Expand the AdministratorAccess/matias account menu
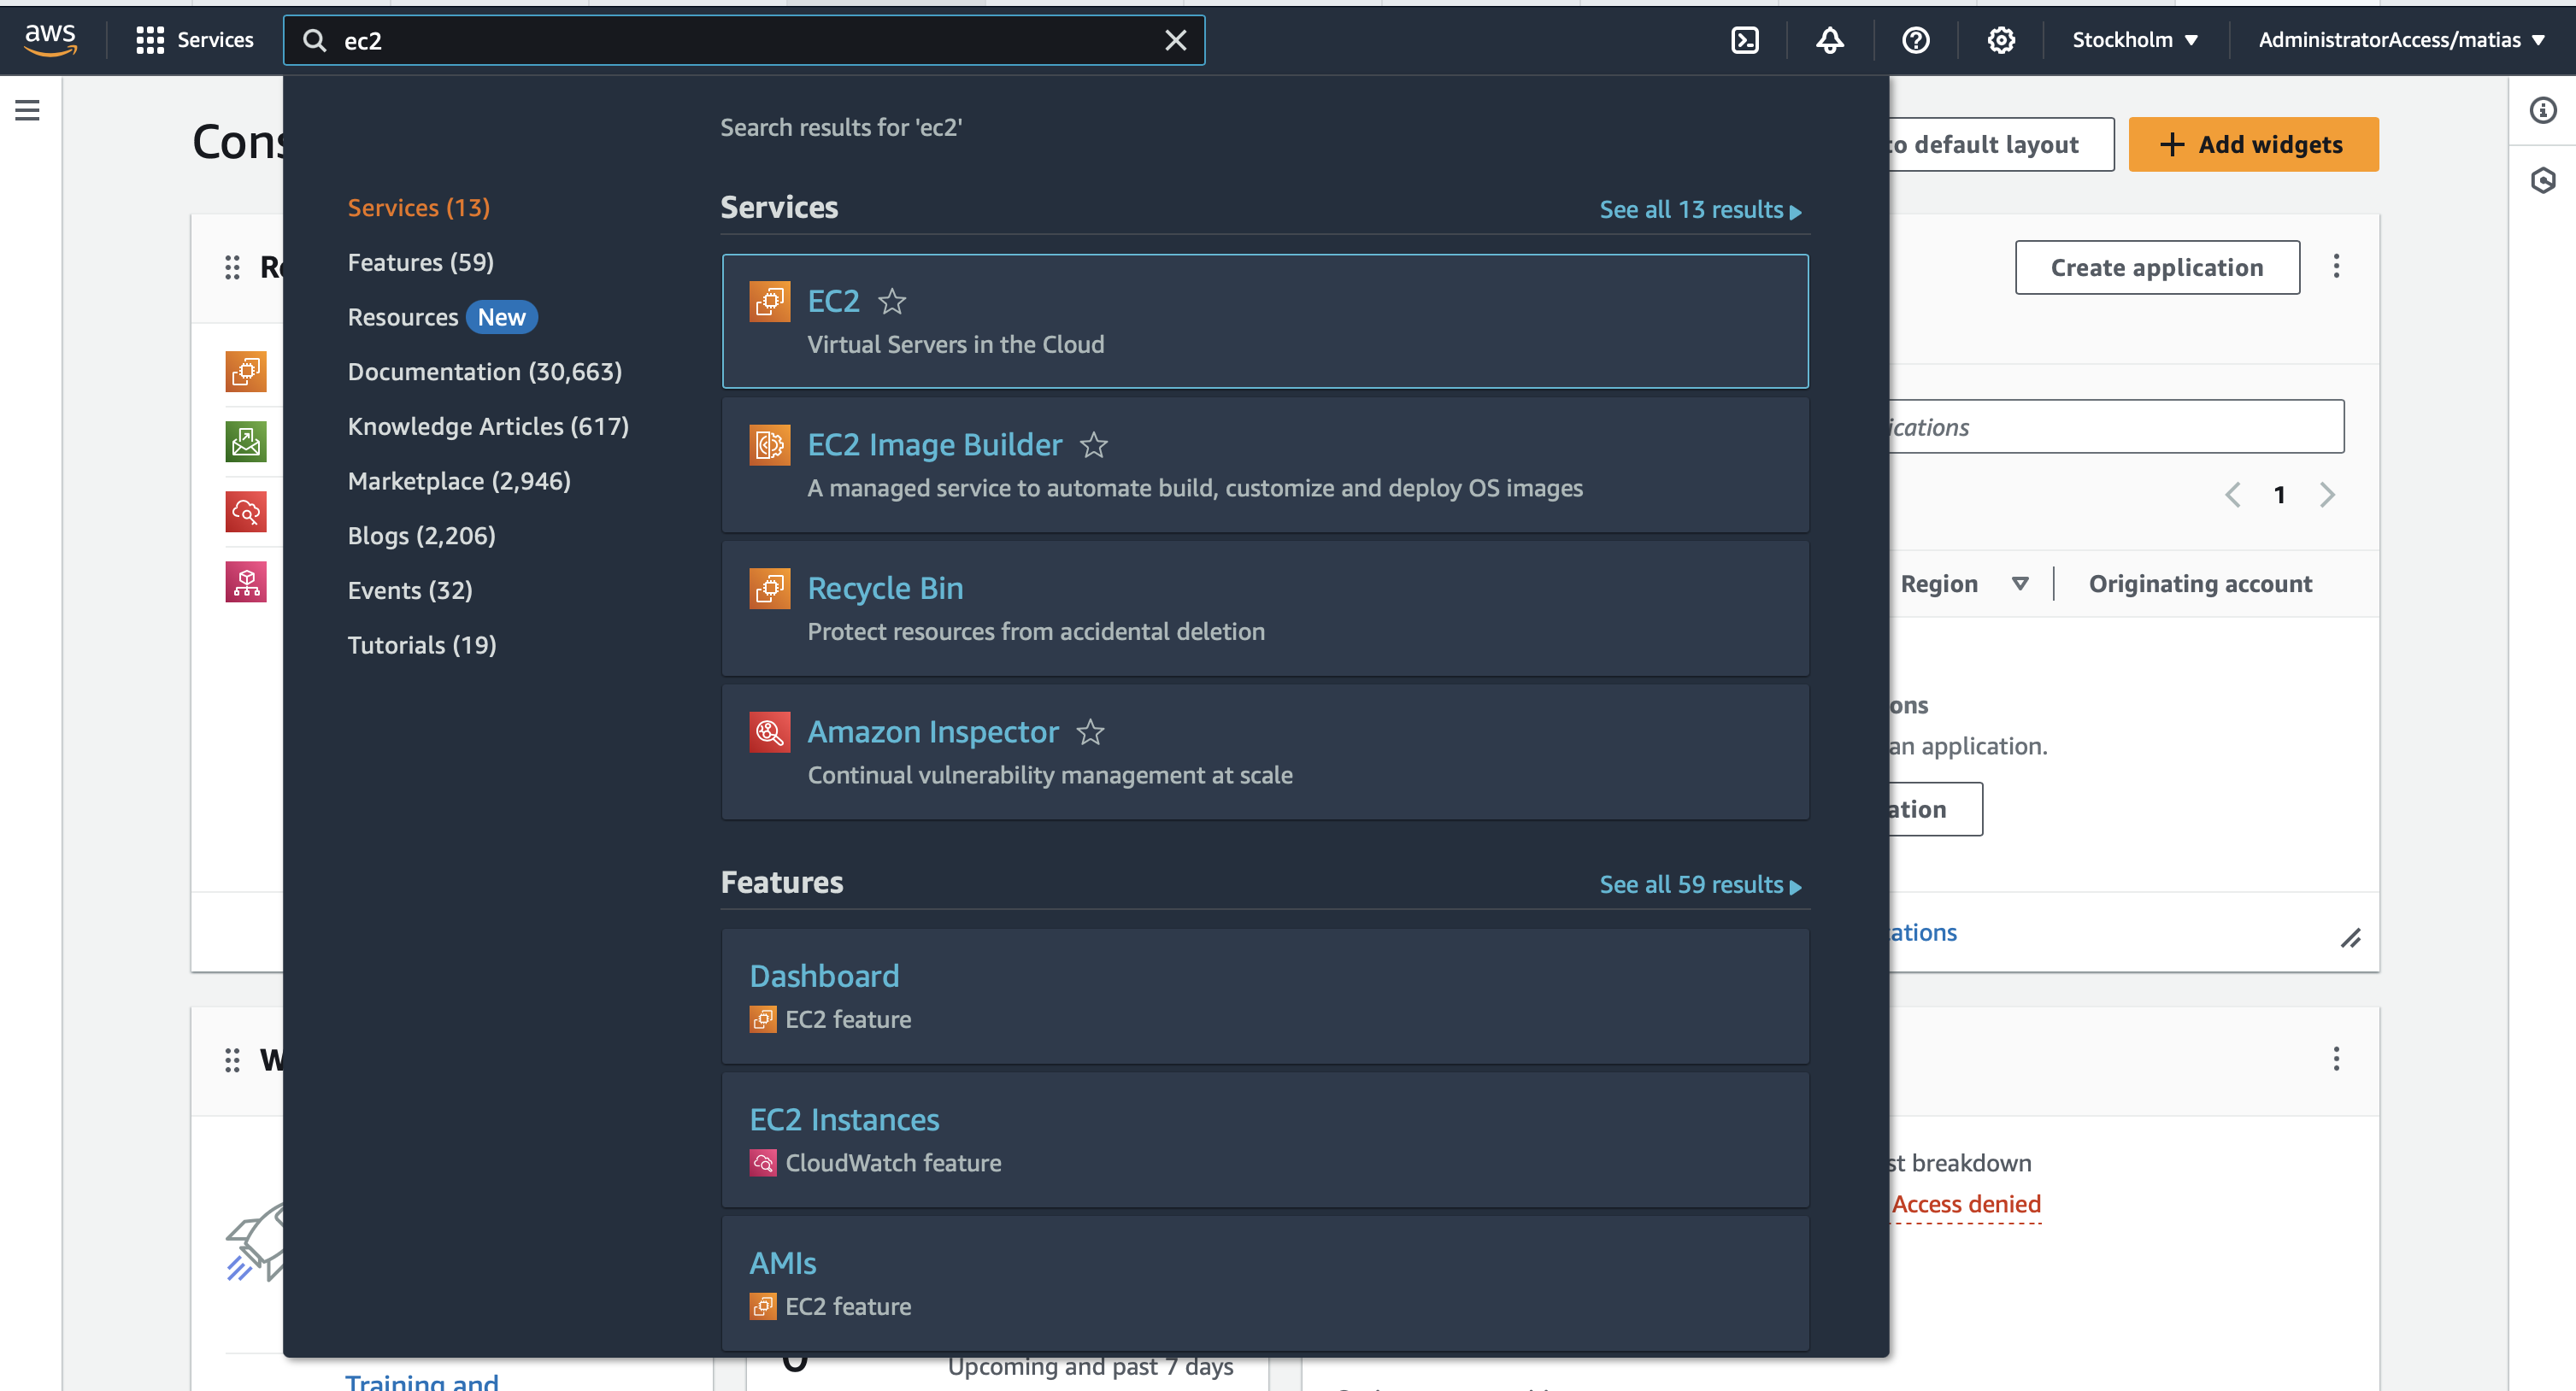 (2401, 40)
